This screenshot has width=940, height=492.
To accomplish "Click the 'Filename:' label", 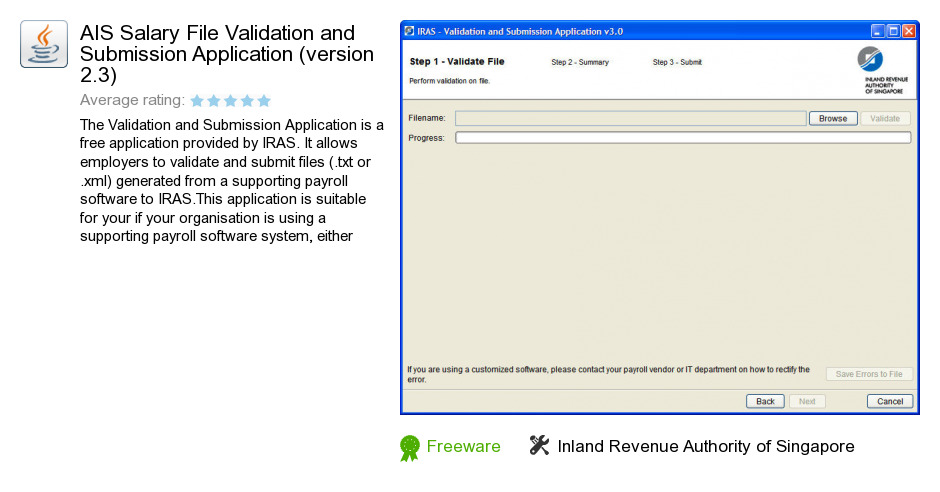I will [x=427, y=118].
